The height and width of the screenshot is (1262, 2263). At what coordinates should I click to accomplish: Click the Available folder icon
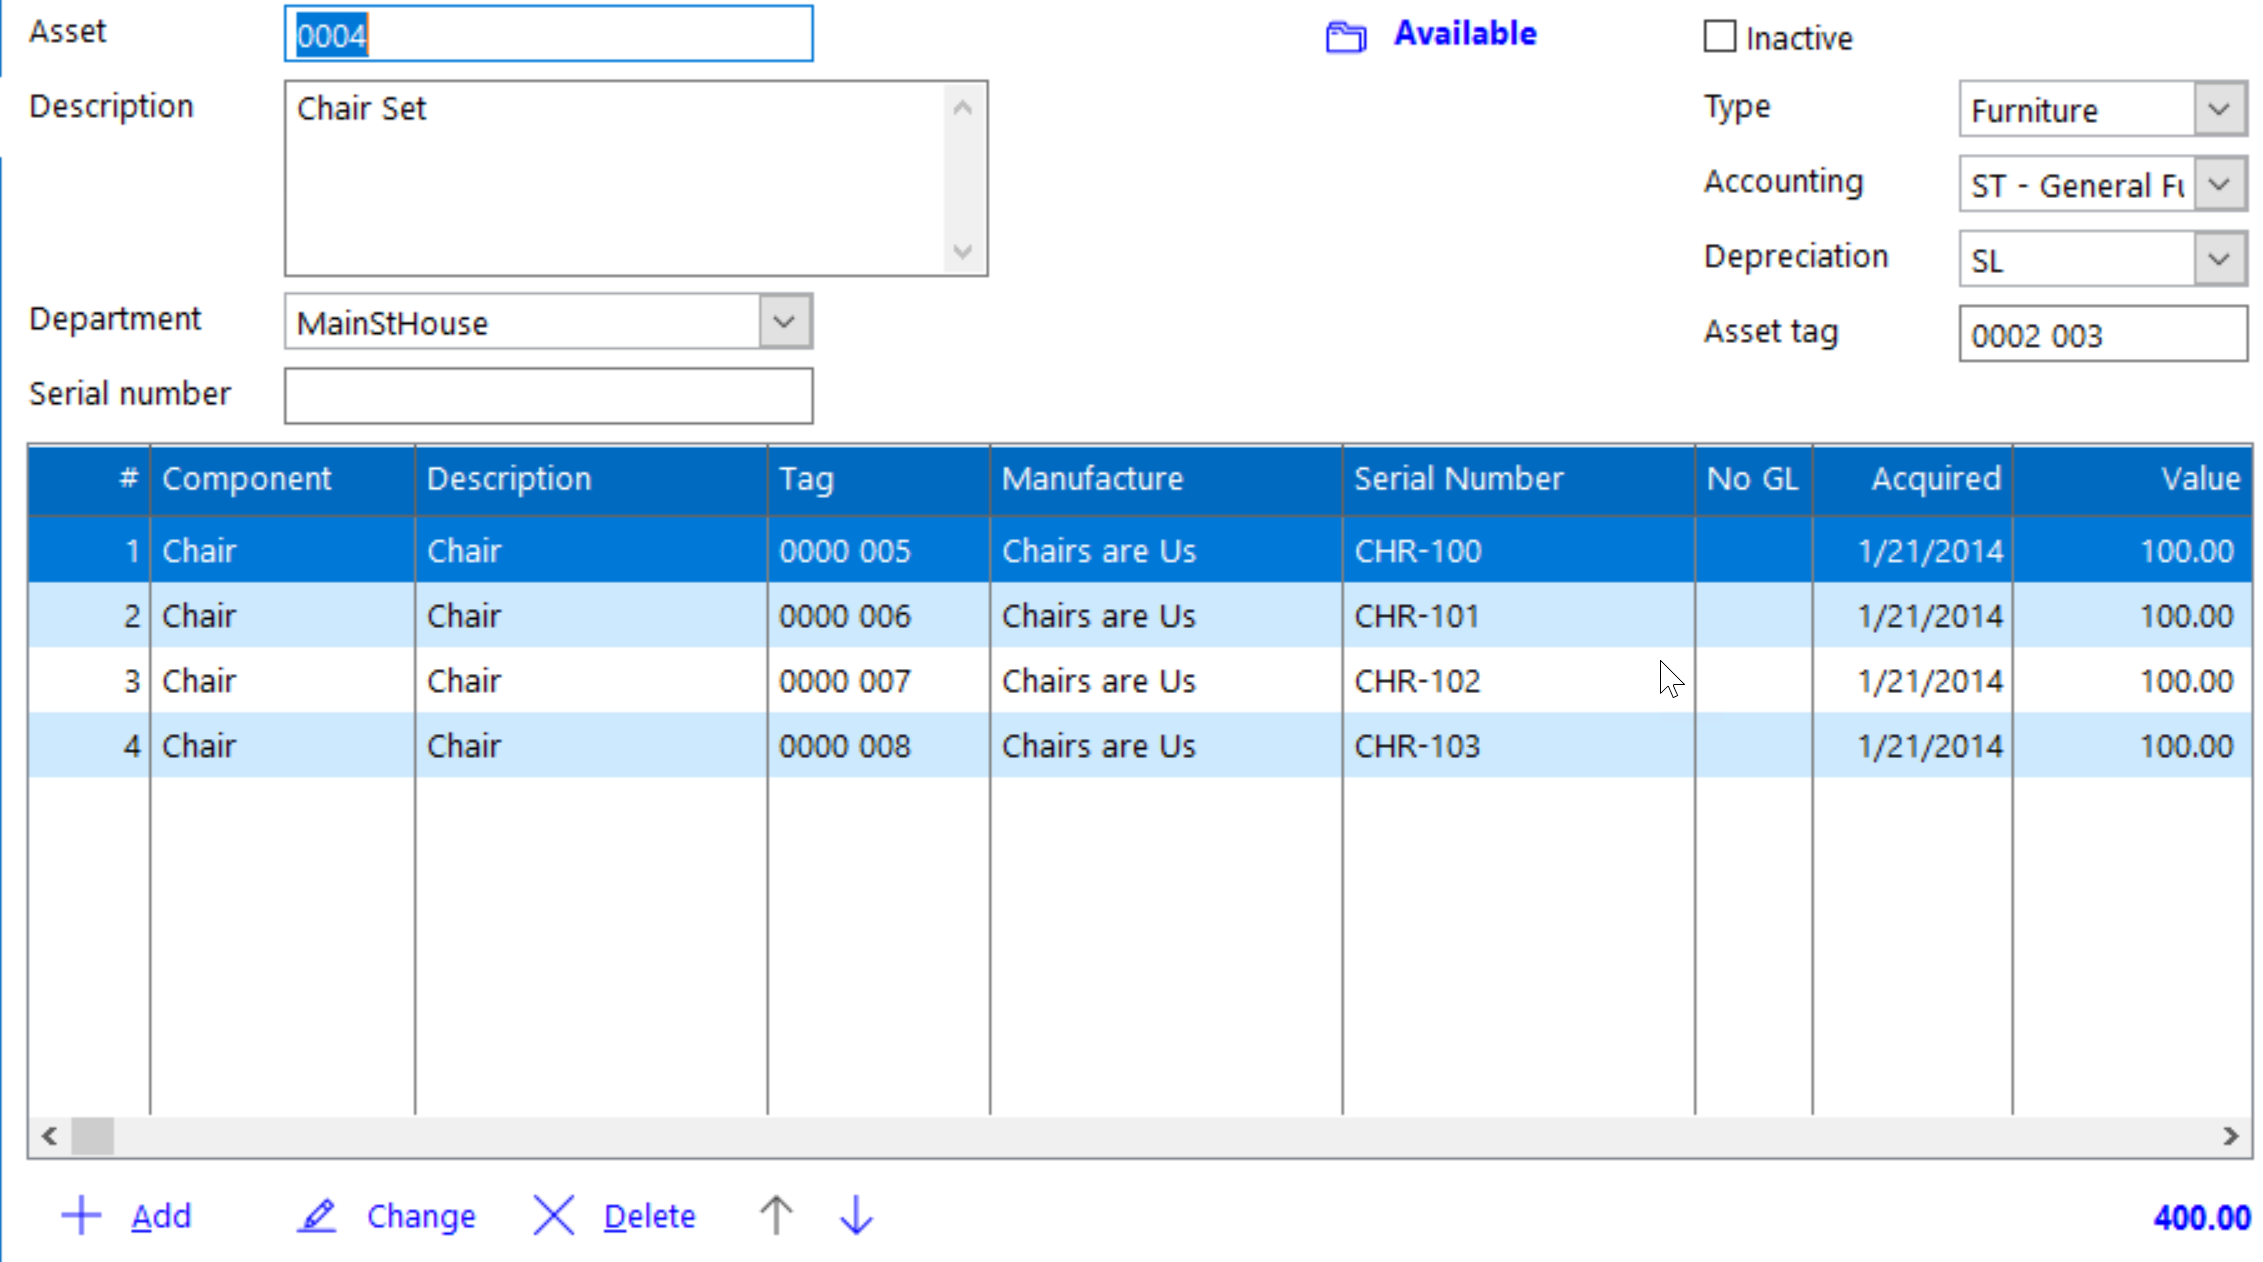(x=1345, y=37)
